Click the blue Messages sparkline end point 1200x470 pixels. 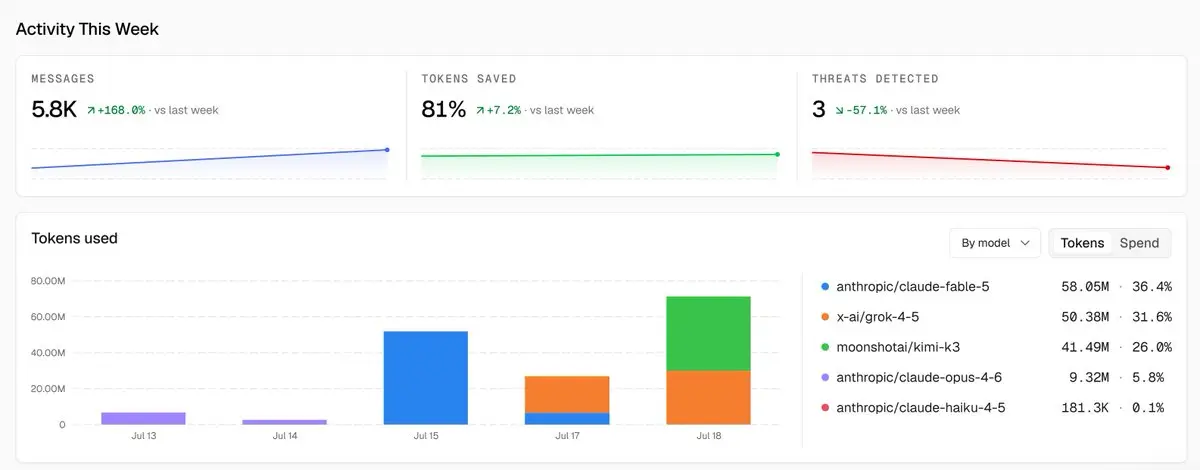point(387,150)
